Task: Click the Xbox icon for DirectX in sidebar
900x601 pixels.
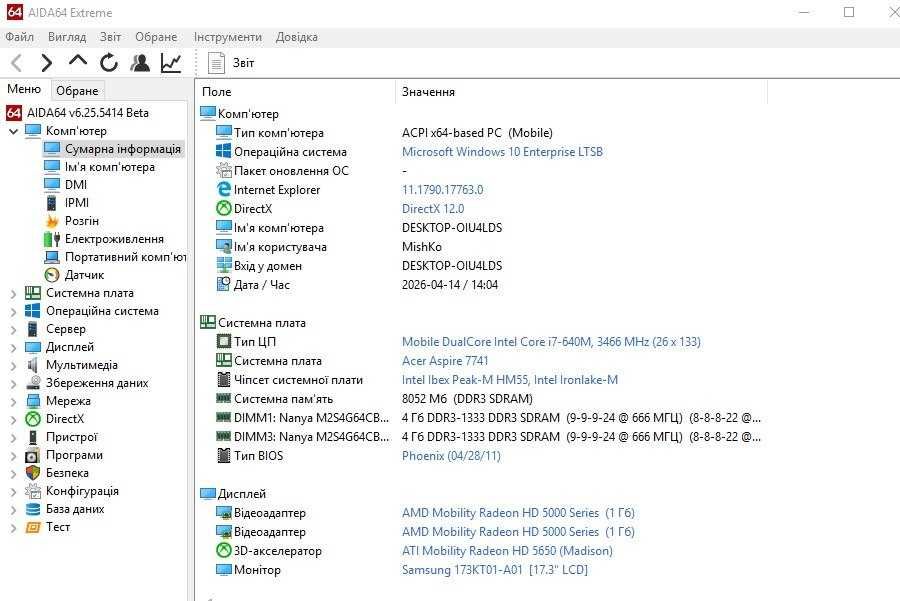Action: (33, 418)
